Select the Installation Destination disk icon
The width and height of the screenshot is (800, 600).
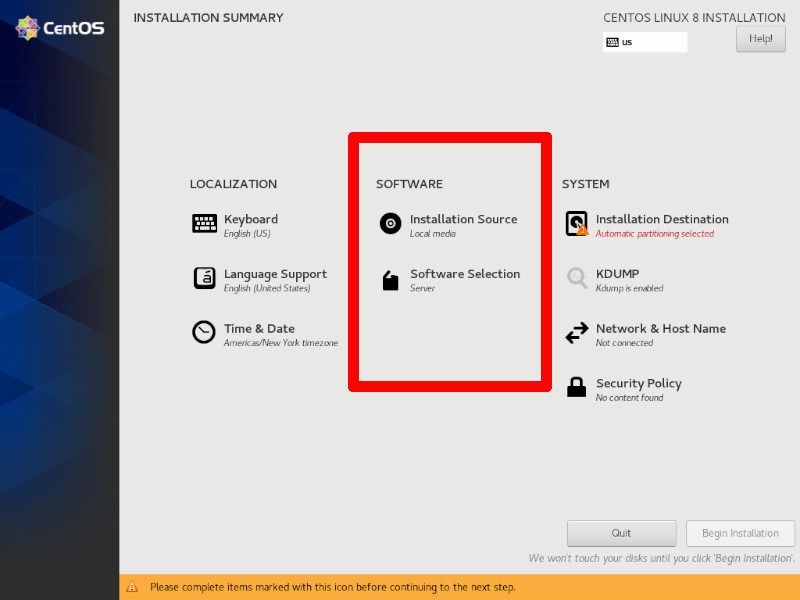click(578, 224)
